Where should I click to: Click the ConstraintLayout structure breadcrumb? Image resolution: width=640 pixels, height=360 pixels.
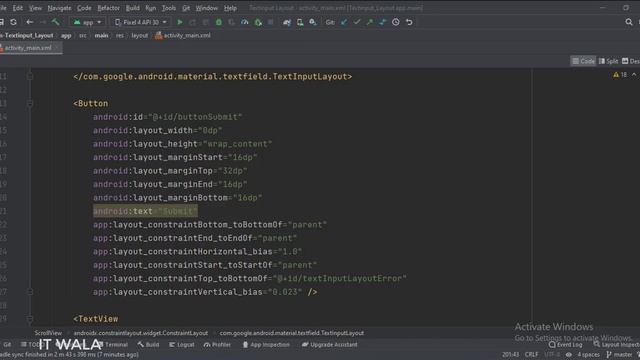coord(141,333)
